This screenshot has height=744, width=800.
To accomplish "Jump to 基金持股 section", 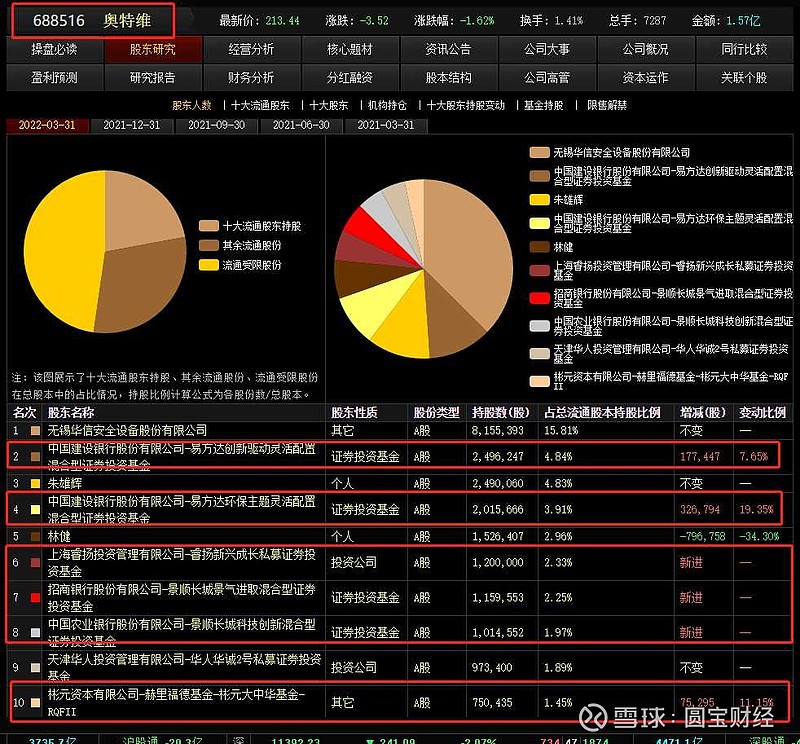I will [543, 106].
